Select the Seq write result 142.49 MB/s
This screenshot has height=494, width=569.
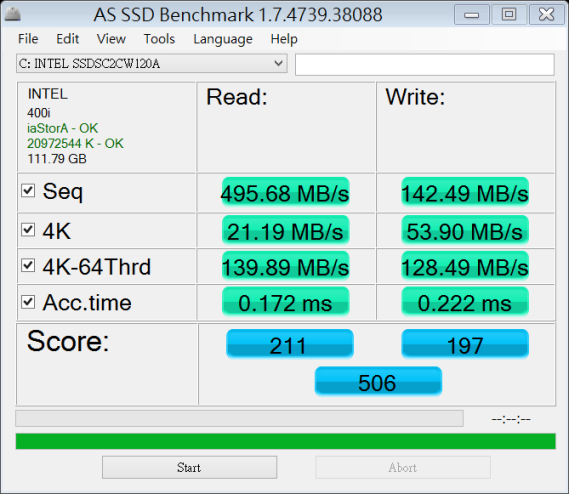[x=465, y=192]
